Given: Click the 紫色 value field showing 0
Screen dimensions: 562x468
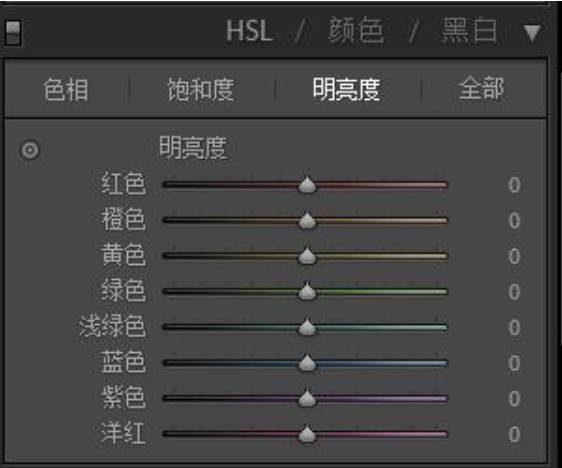Looking at the screenshot, I should (x=514, y=398).
